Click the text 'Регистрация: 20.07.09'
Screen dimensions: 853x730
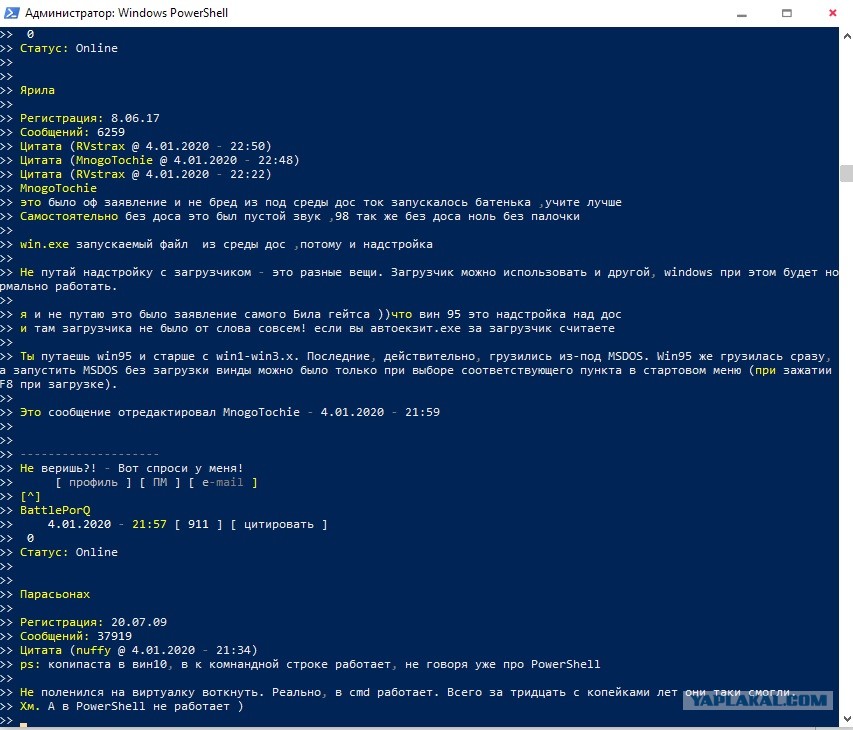click(93, 622)
